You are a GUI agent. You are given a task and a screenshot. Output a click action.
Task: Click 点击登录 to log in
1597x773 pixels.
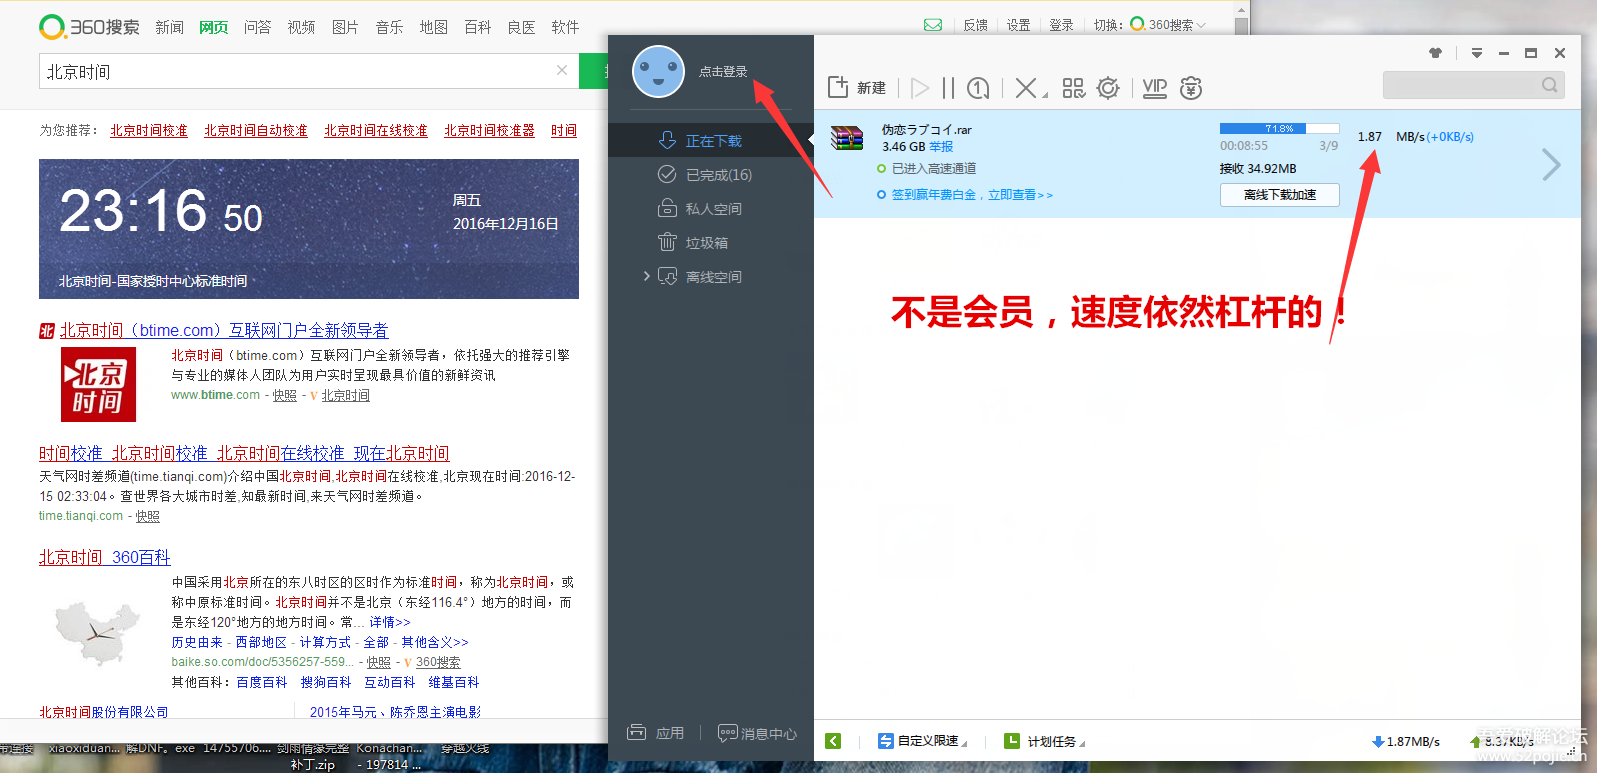click(x=723, y=72)
